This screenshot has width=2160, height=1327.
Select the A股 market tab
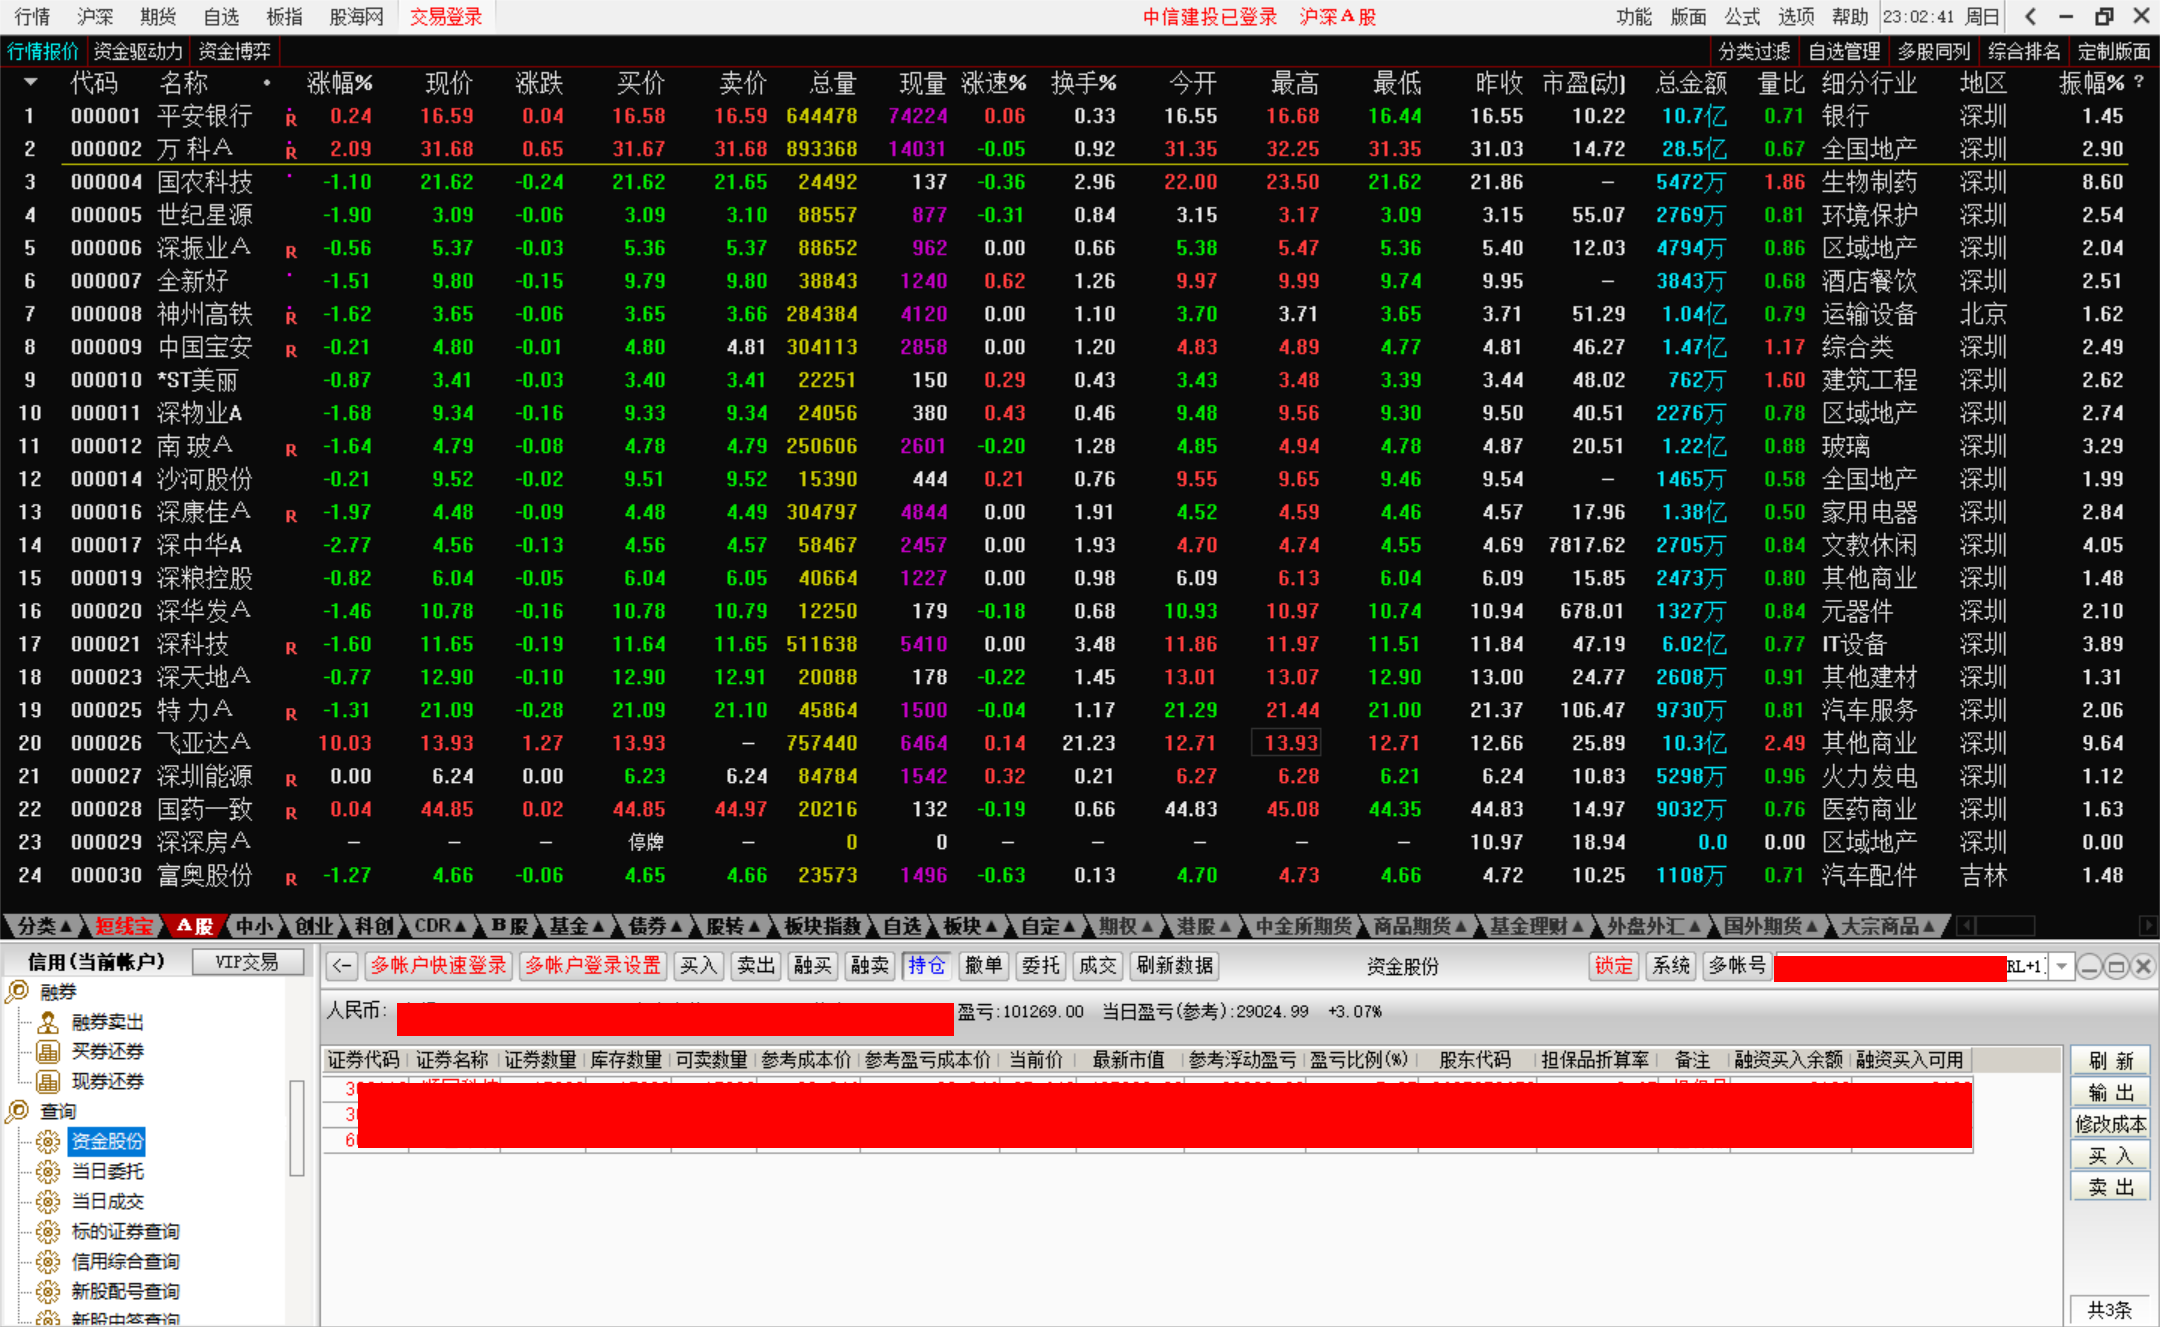194,927
